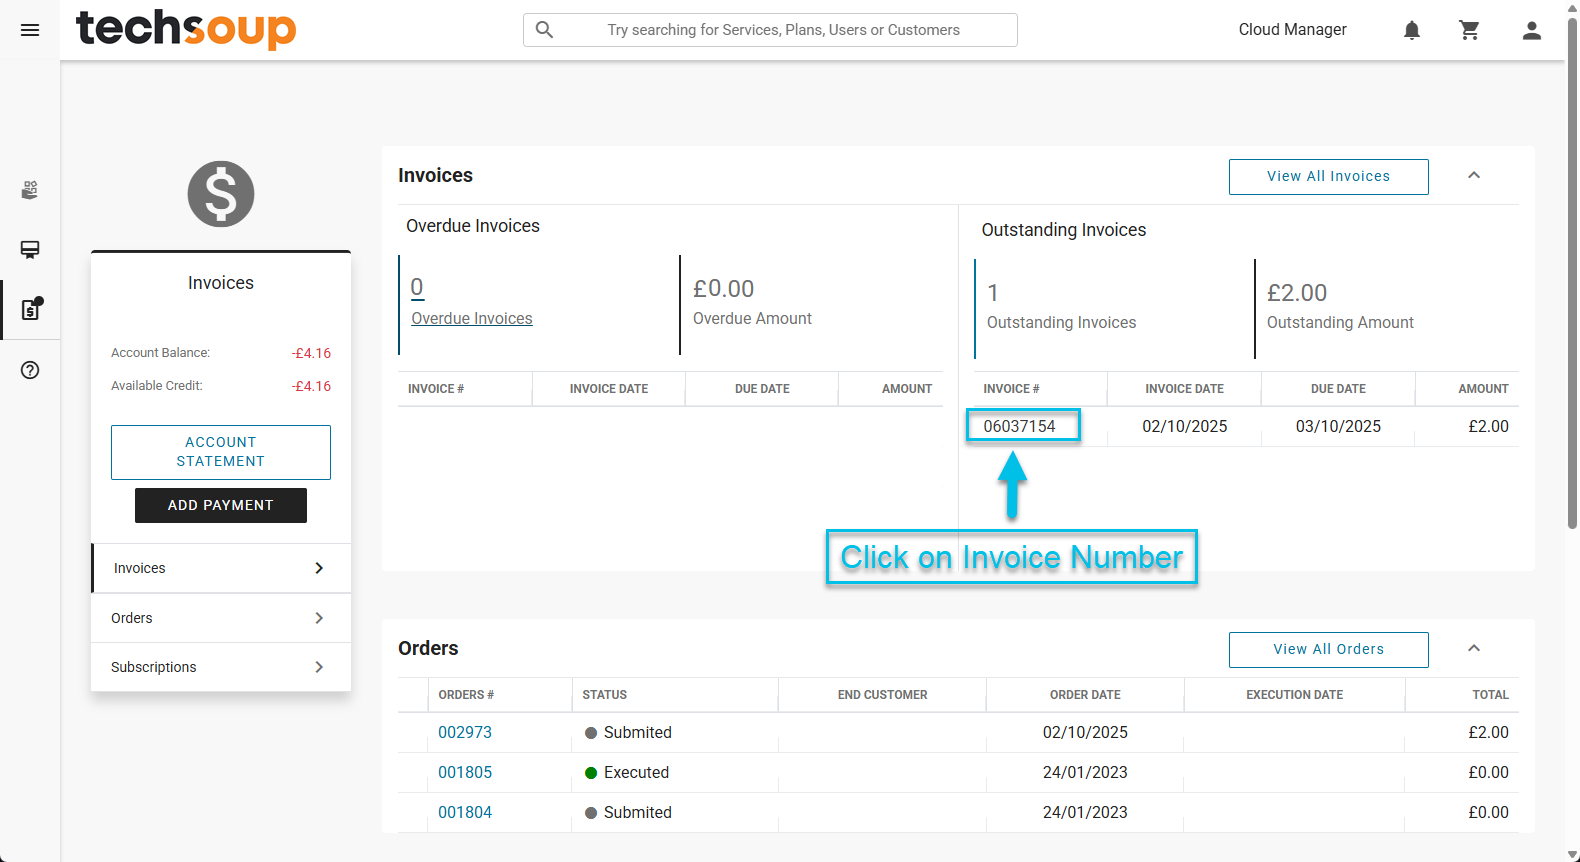1580x862 pixels.
Task: Click the Executed status of order 001805
Action: coord(627,773)
